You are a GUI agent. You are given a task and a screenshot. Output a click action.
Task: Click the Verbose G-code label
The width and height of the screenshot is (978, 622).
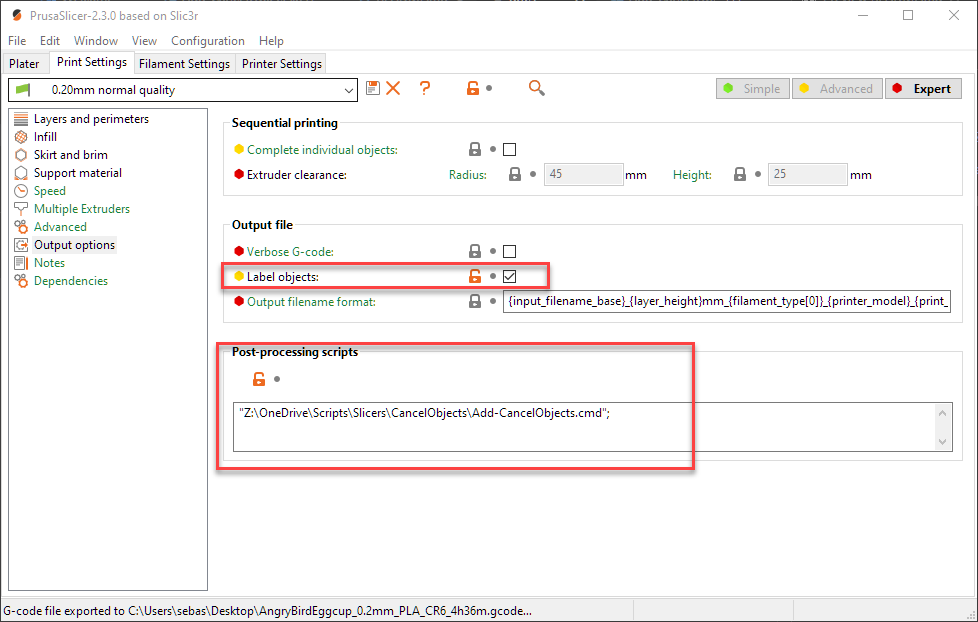coord(290,252)
